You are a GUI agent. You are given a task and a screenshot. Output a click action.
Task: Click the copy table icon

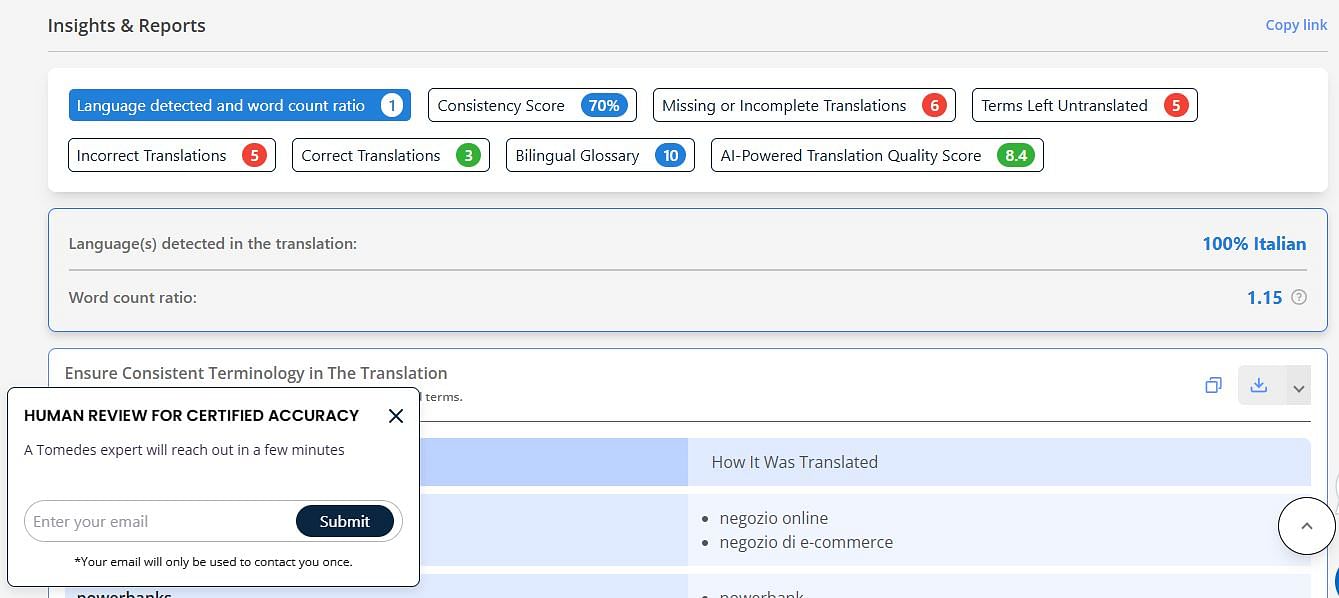pyautogui.click(x=1213, y=386)
